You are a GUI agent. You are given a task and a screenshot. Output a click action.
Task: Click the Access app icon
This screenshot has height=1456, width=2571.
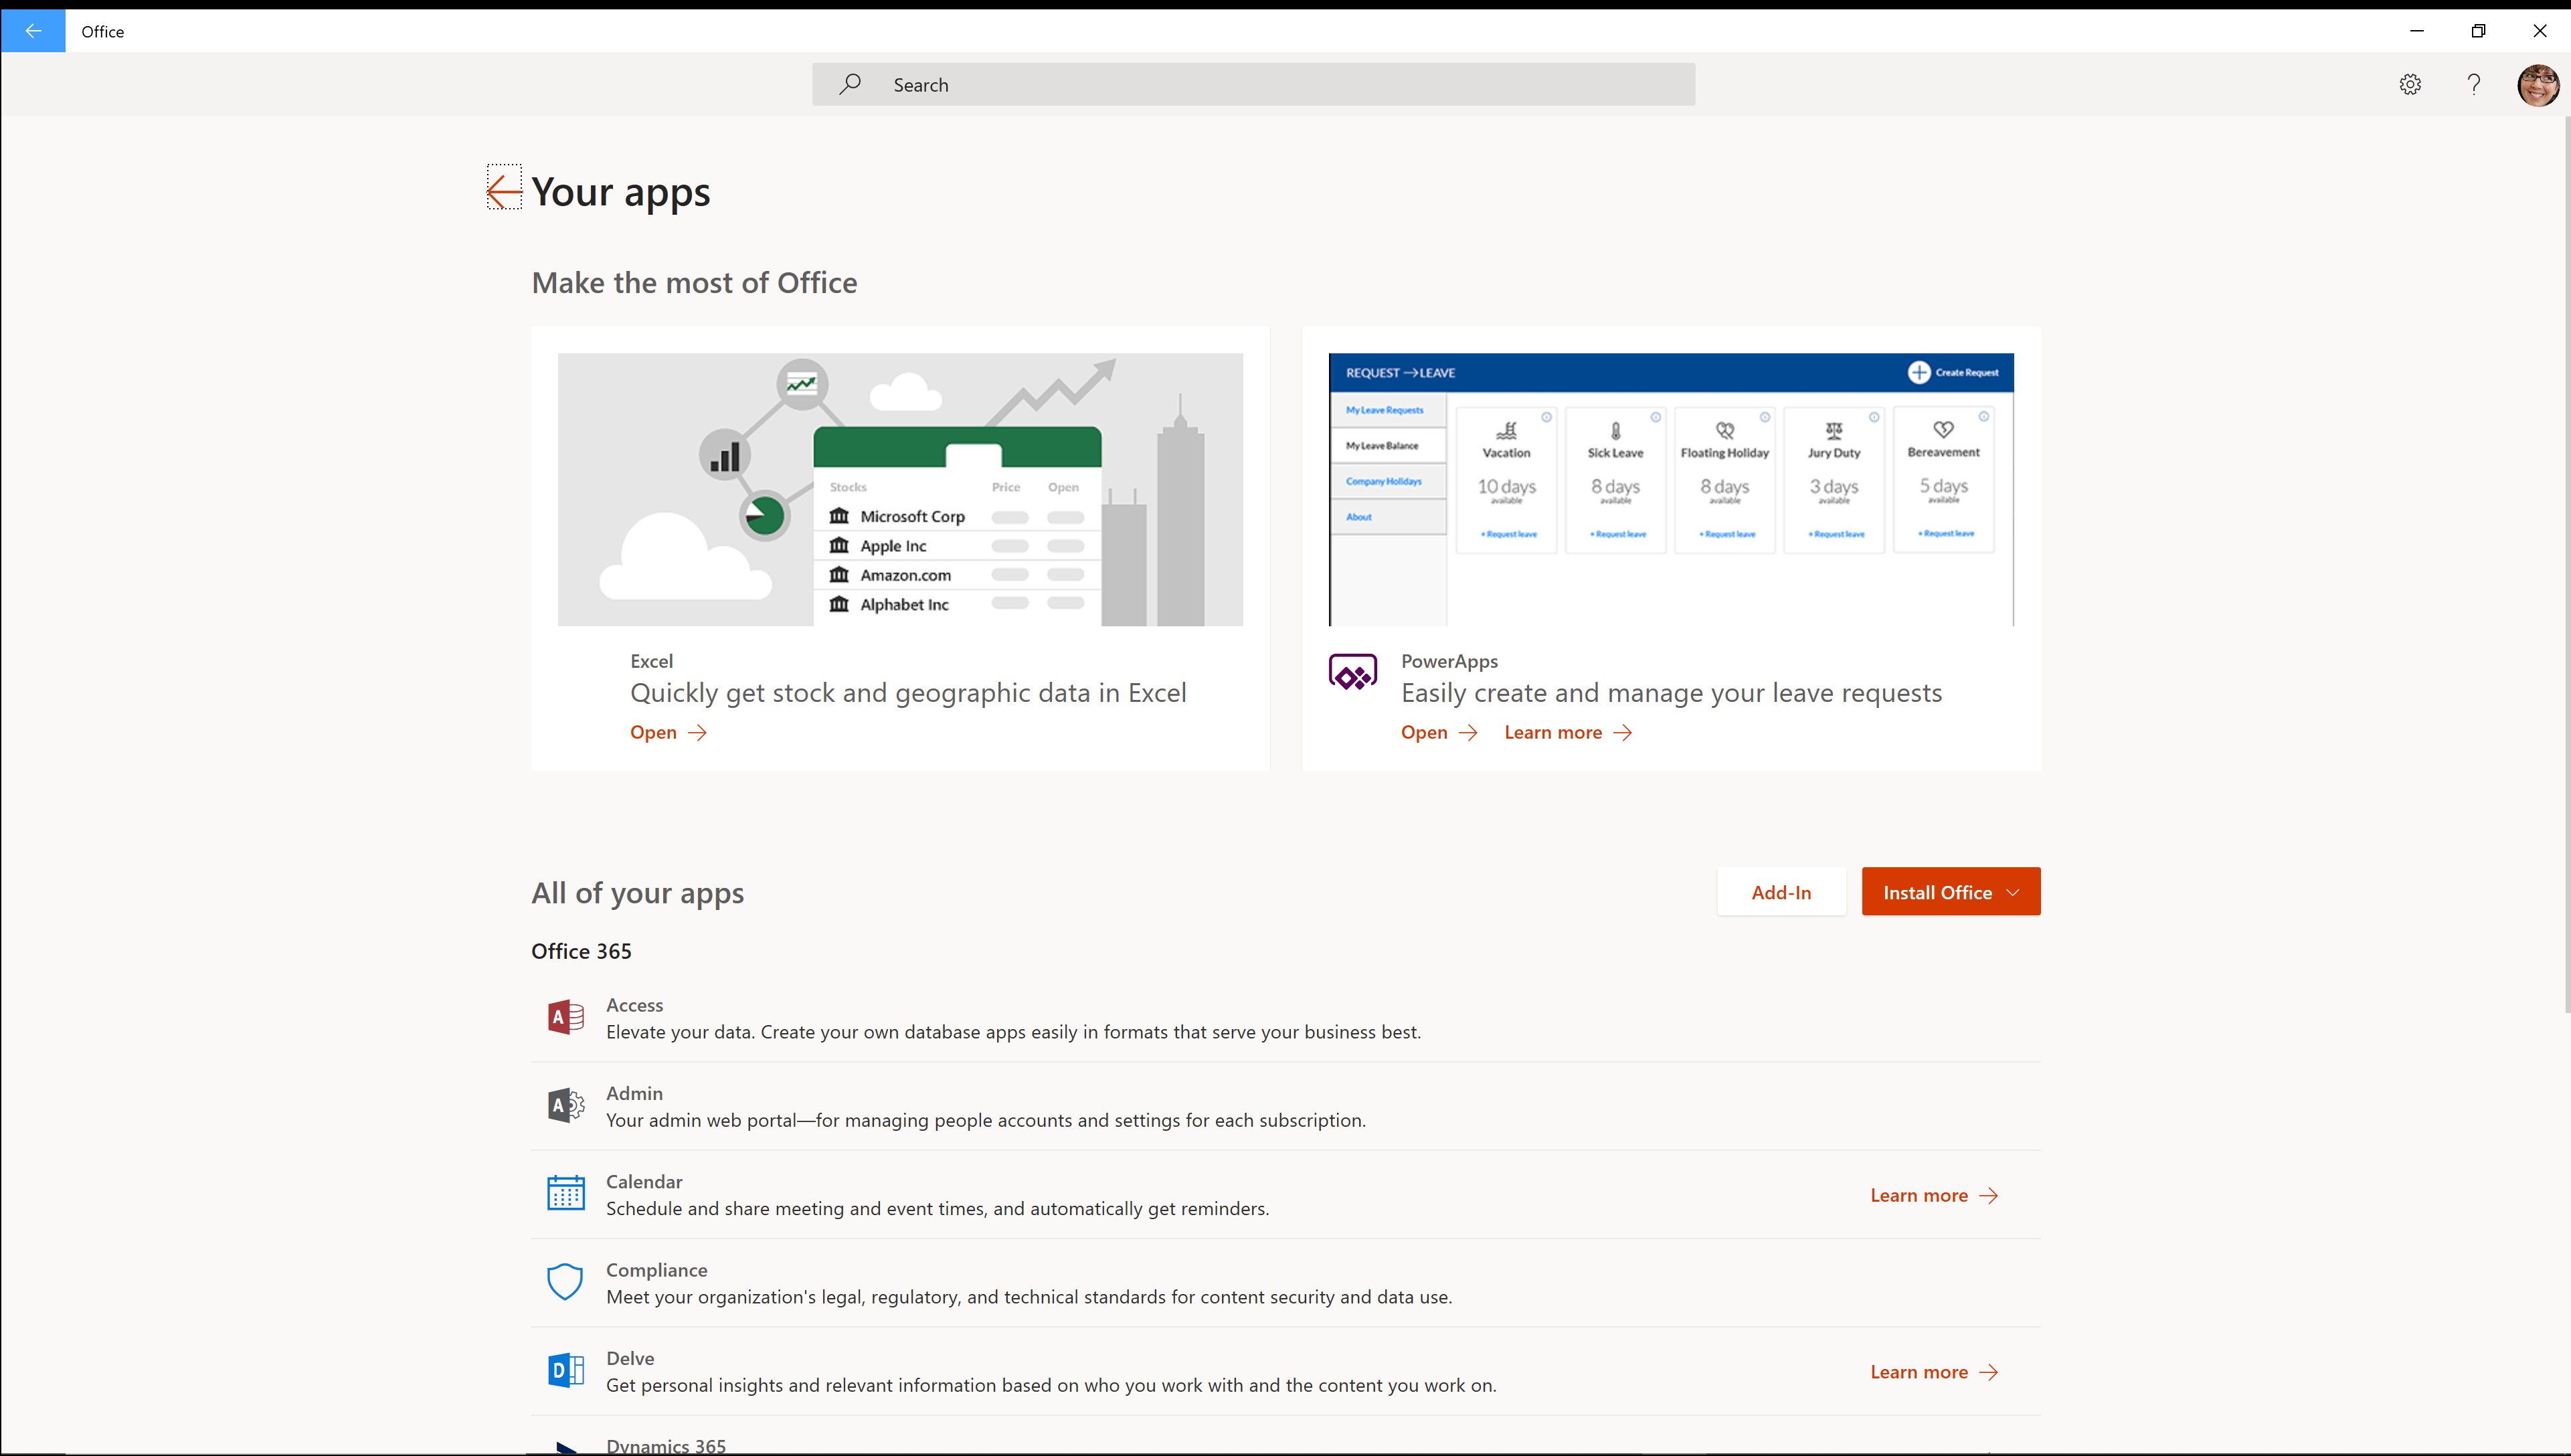pyautogui.click(x=565, y=1018)
